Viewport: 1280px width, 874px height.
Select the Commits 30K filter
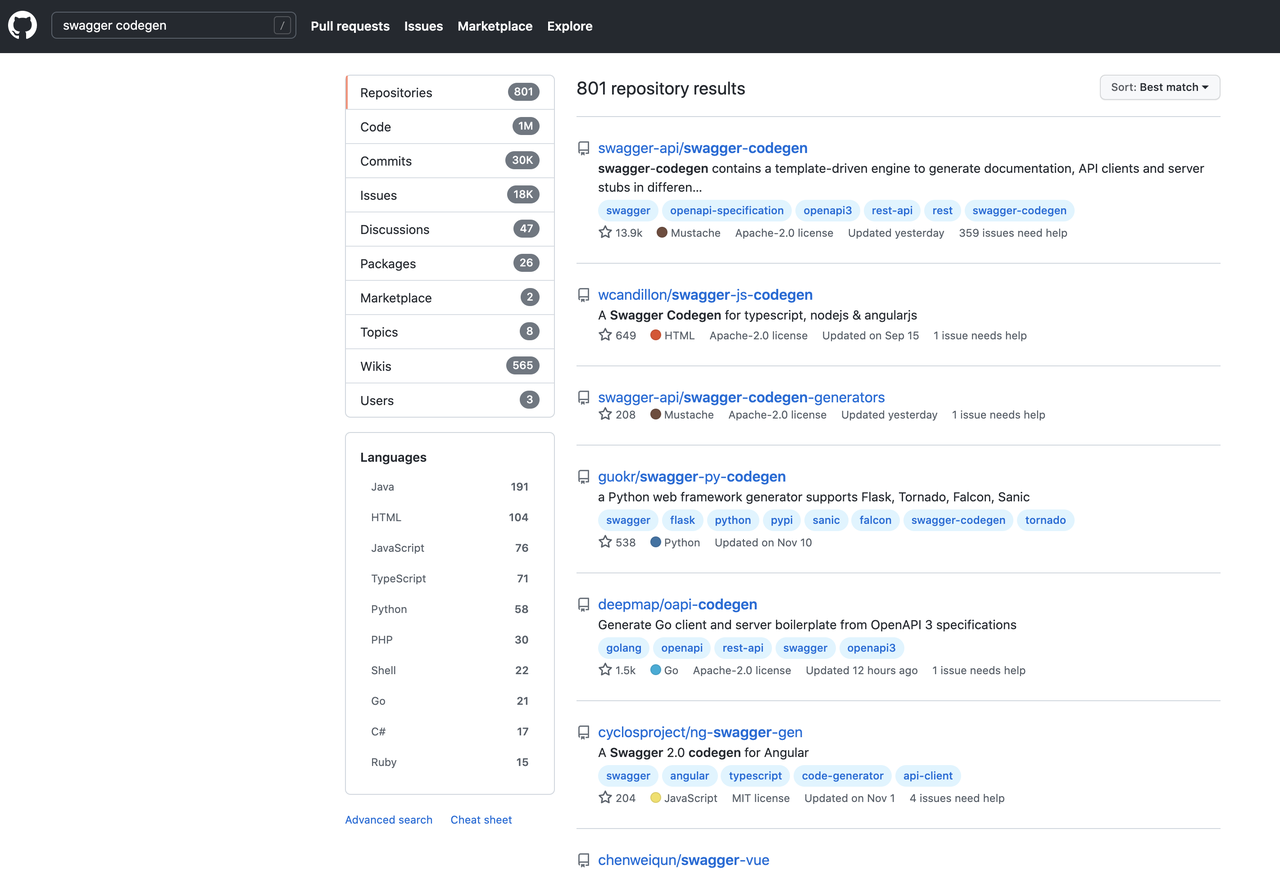pyautogui.click(x=450, y=160)
